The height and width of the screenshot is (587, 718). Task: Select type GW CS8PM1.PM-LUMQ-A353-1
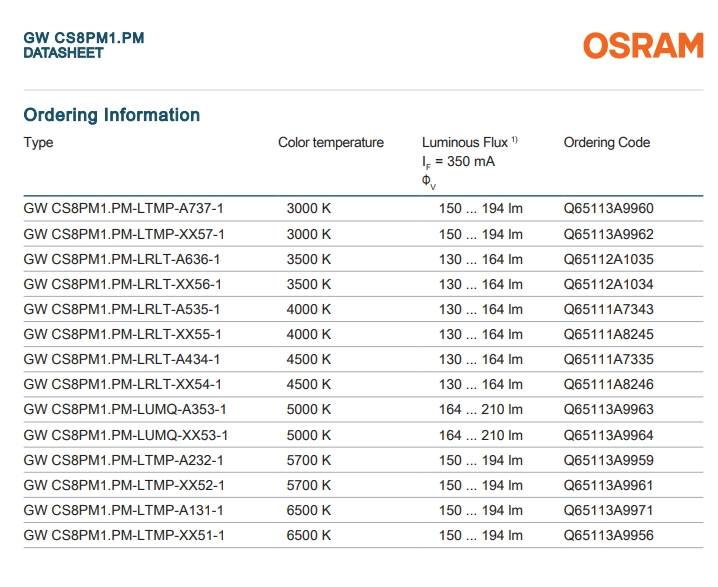coord(125,409)
